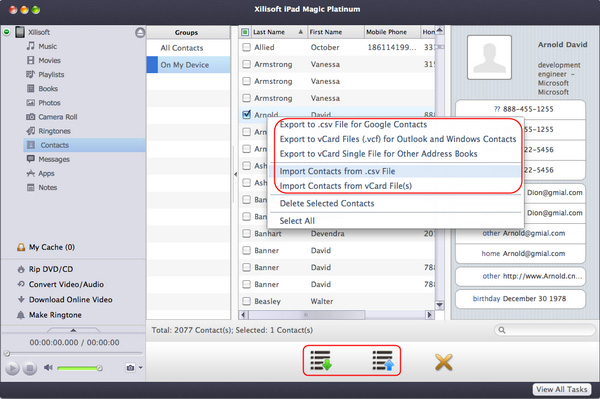
Task: Click the contact avatar placeholder photo
Action: (x=489, y=57)
